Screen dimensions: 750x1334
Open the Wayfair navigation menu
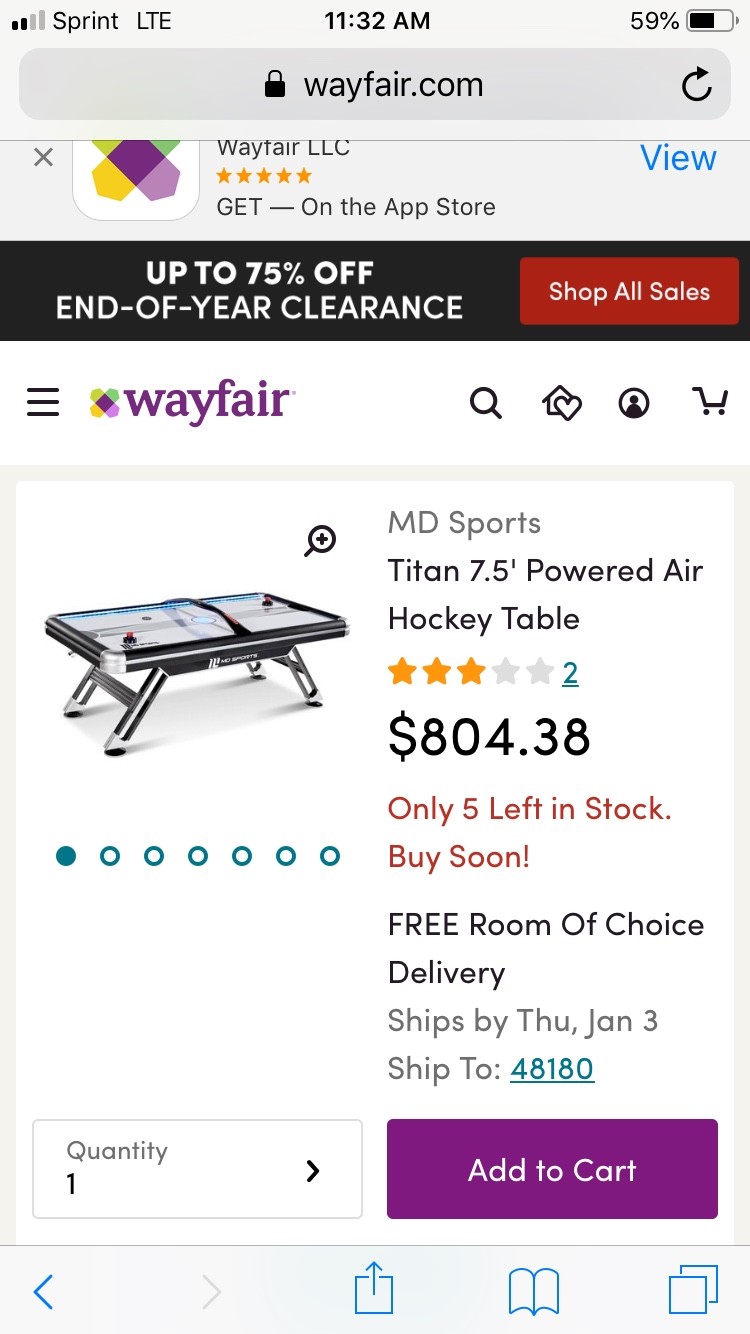(42, 402)
